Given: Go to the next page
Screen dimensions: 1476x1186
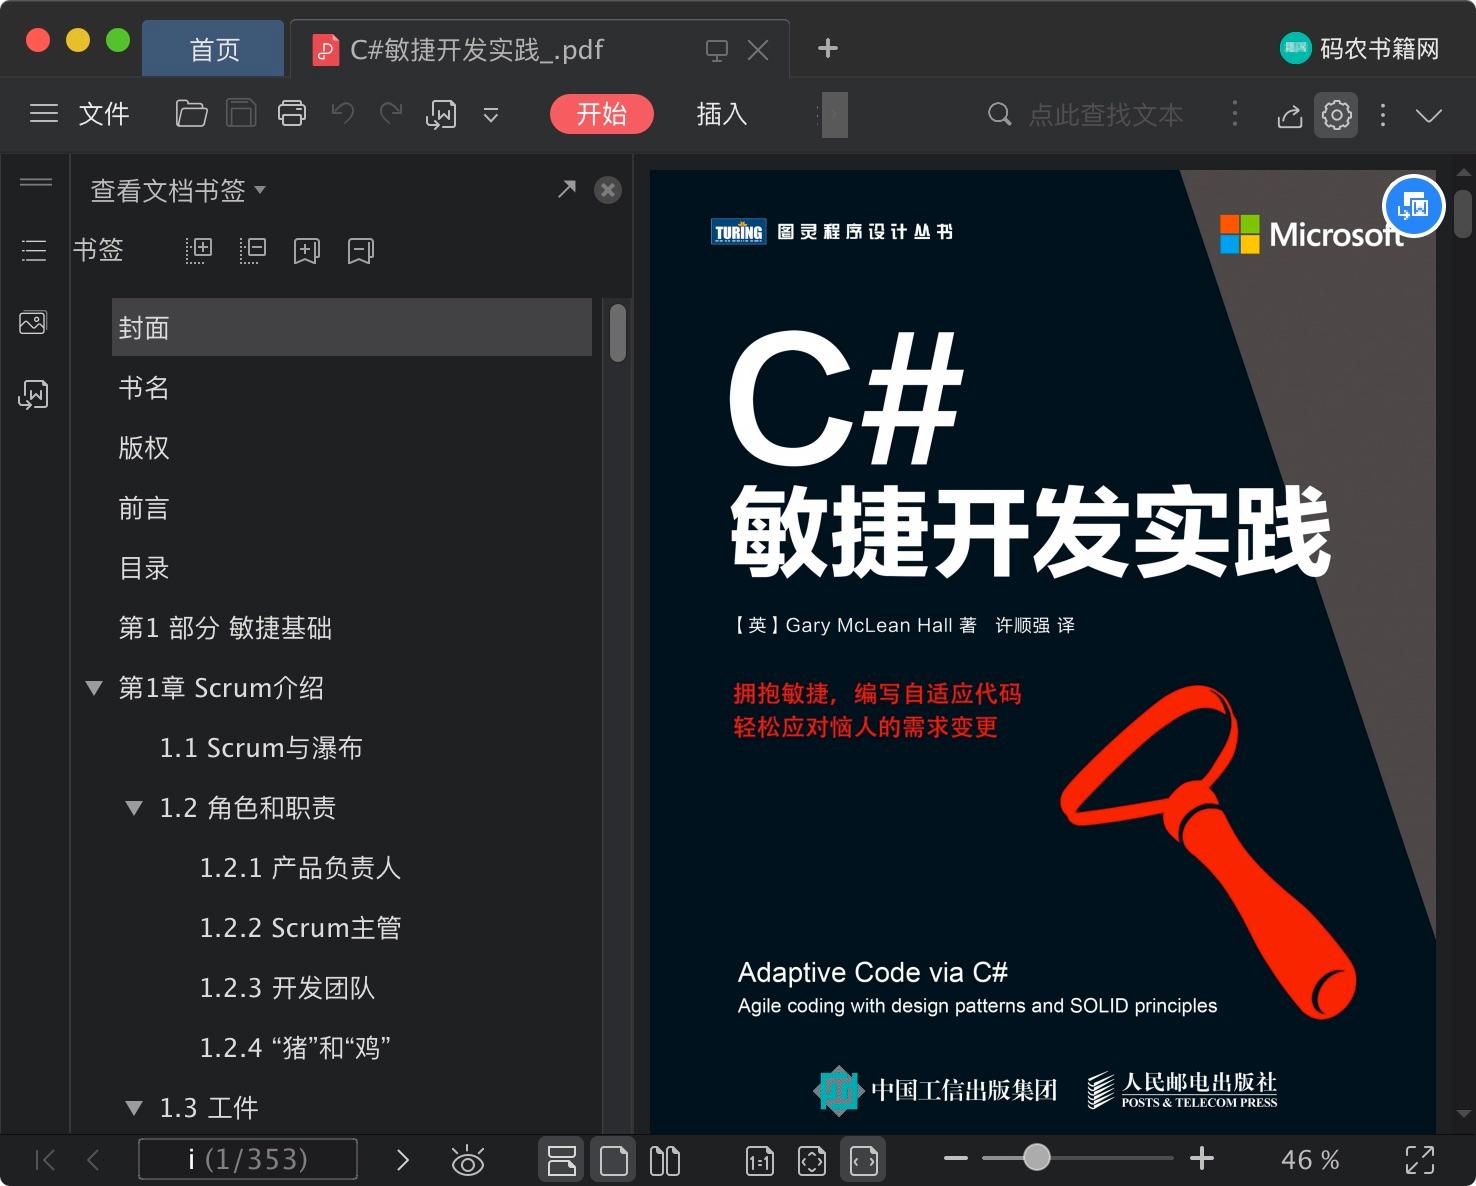Looking at the screenshot, I should [x=403, y=1160].
